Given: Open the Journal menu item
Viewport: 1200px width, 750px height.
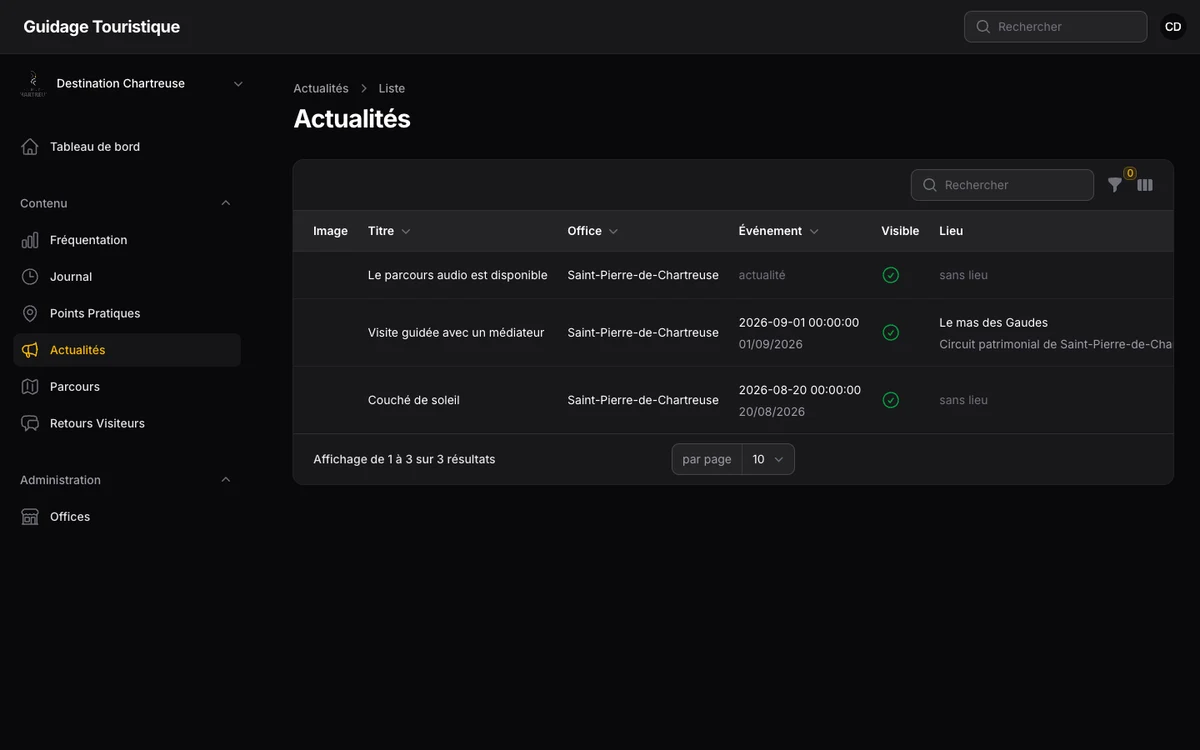Looking at the screenshot, I should tap(127, 277).
